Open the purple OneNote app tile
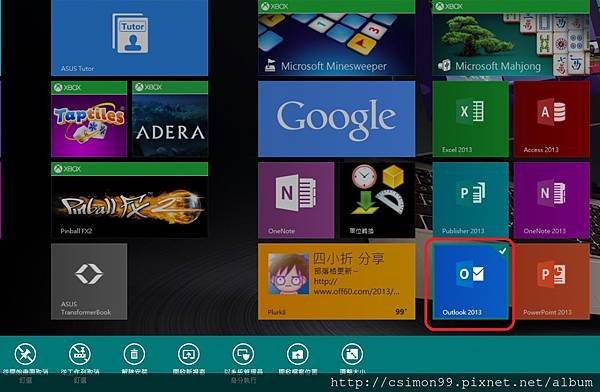The width and height of the screenshot is (600, 392). (296, 200)
